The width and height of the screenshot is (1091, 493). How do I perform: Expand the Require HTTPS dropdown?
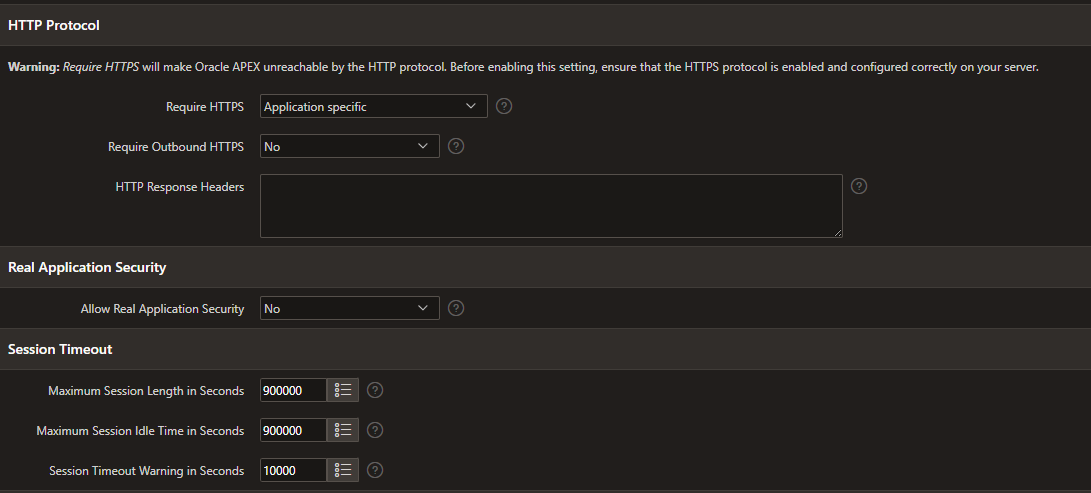coord(374,106)
